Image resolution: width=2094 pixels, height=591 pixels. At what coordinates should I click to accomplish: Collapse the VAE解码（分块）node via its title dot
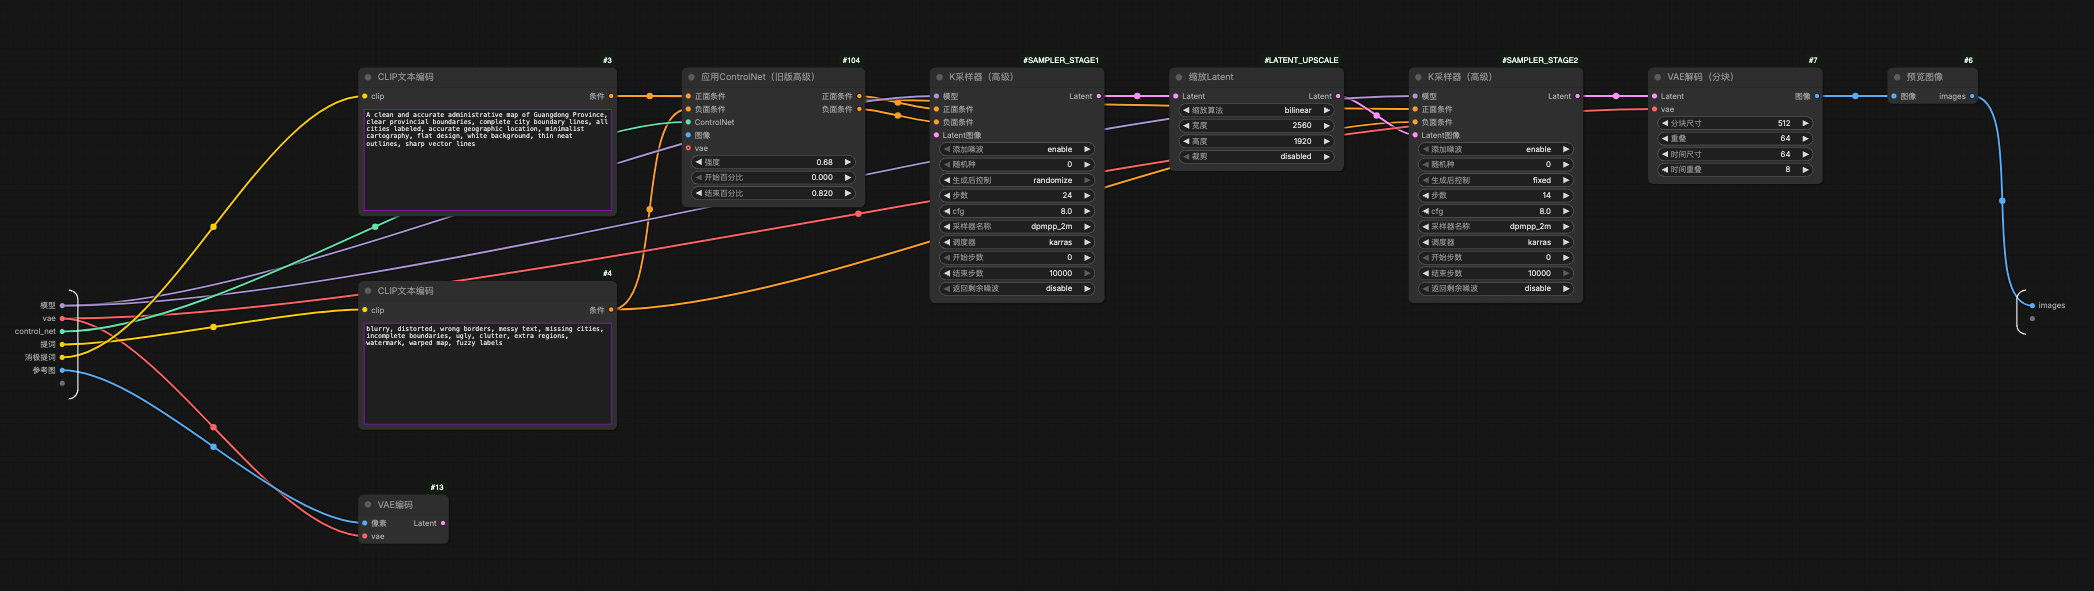pos(1658,77)
